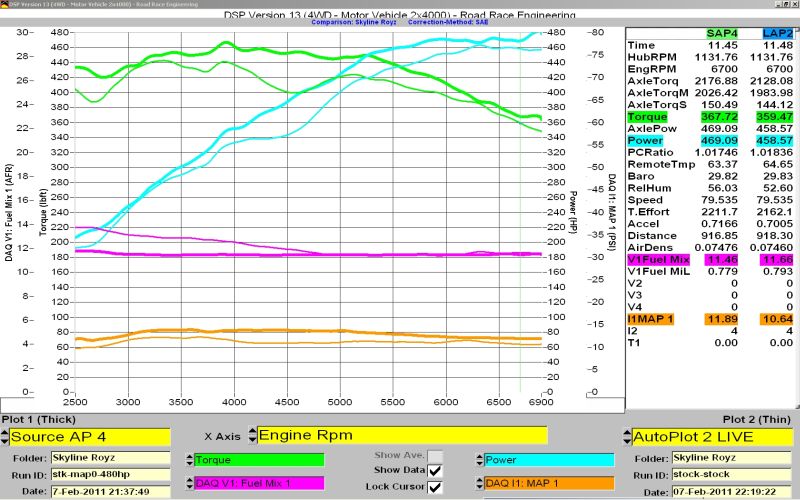Click Plot 2 Folder field Skyline Royz
800x500 pixels.
point(731,458)
